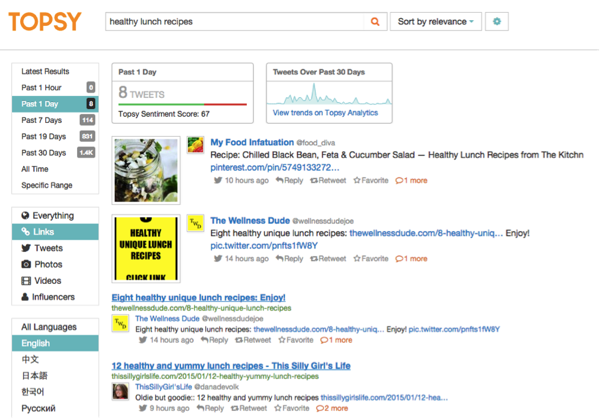The height and width of the screenshot is (418, 600).
Task: Select Past 7 Days filter
Action: pos(55,120)
